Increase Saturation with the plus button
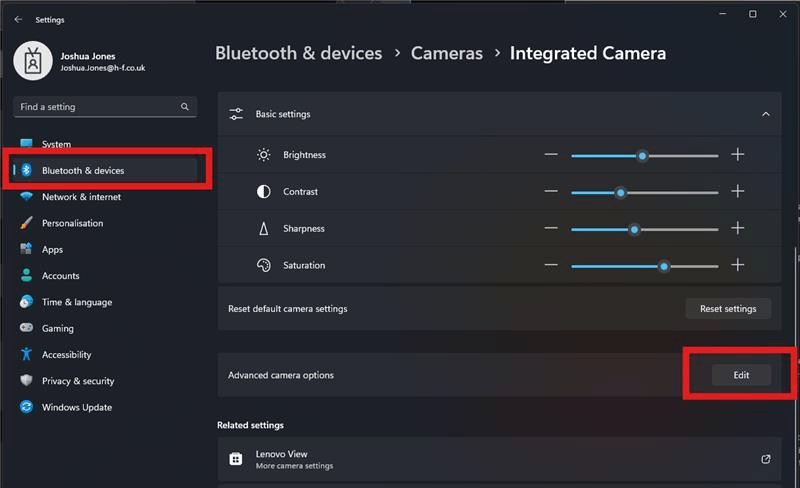The height and width of the screenshot is (488, 800). coord(737,264)
